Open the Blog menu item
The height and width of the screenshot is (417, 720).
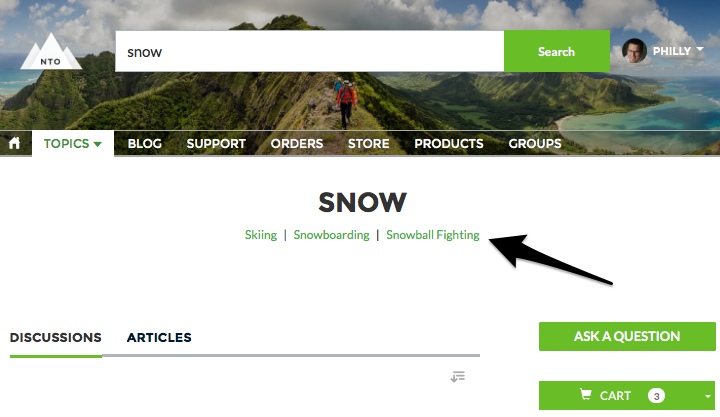click(x=145, y=143)
